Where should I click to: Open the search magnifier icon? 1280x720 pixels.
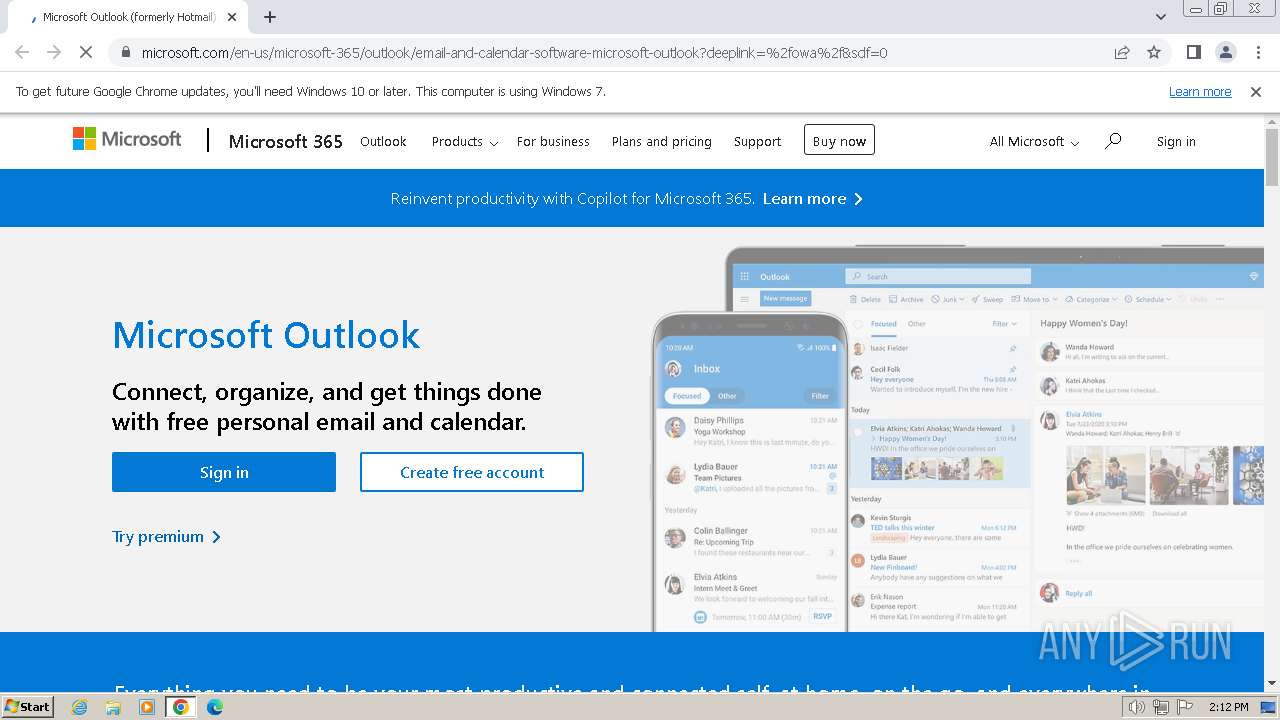1112,141
